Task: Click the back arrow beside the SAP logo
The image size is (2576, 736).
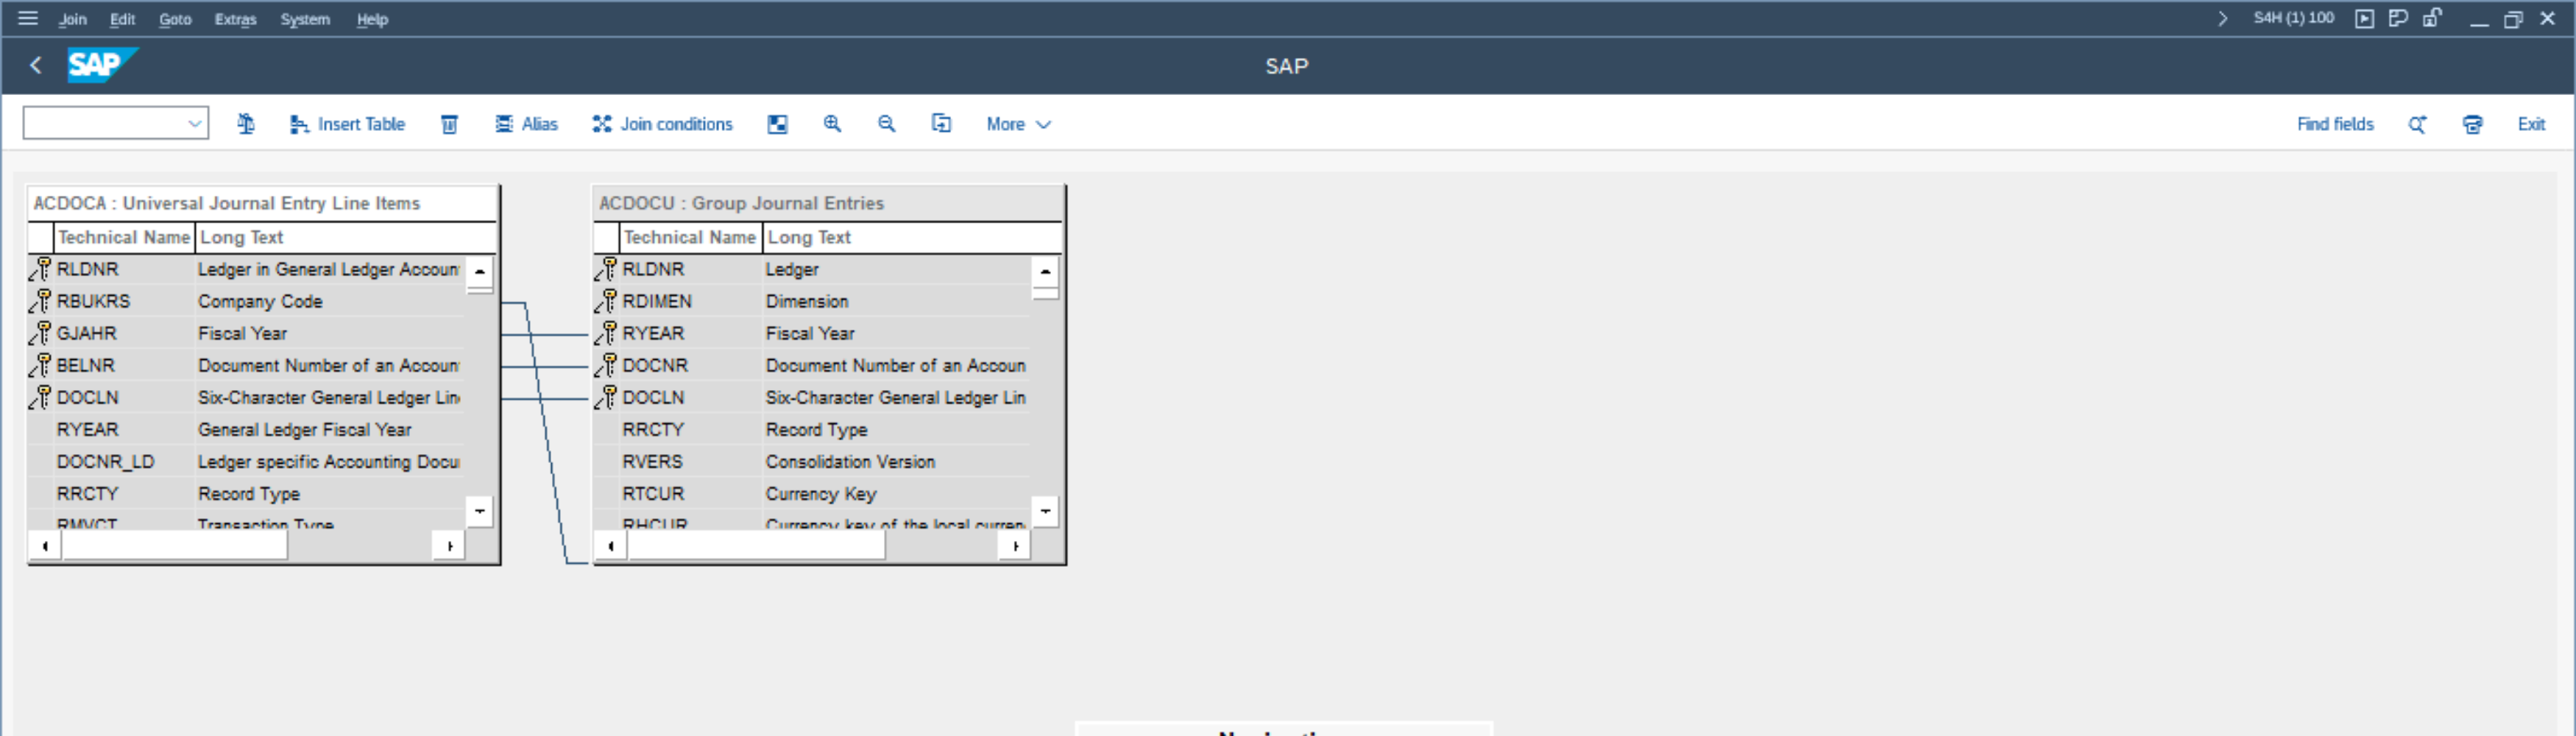Action: pos(36,66)
